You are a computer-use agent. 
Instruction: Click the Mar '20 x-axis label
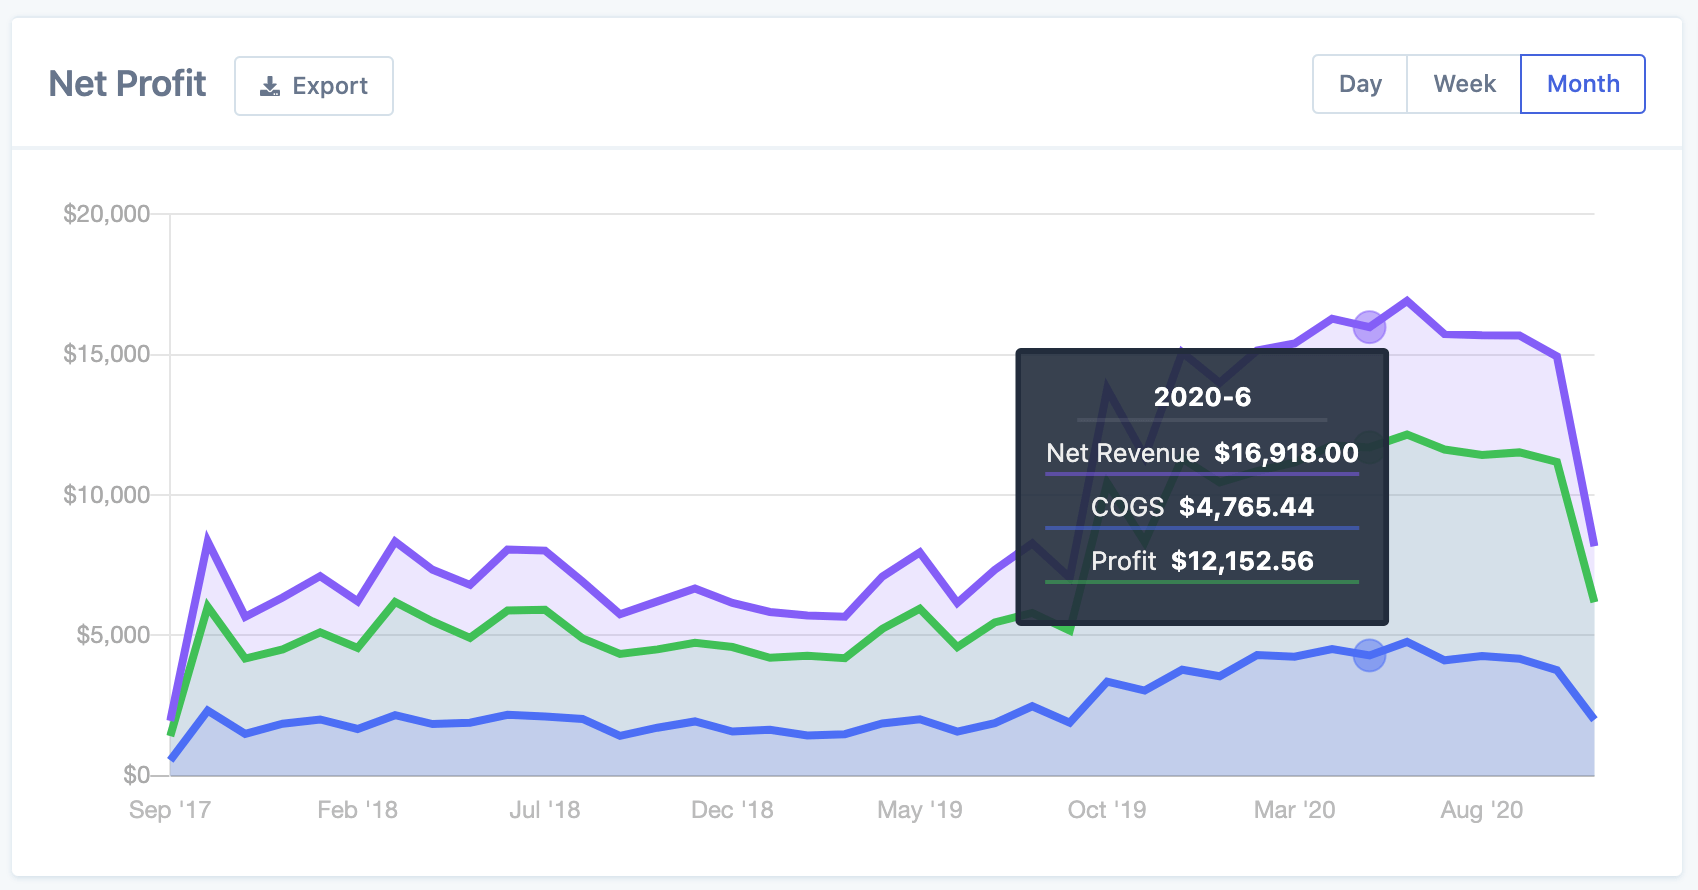pos(1294,810)
